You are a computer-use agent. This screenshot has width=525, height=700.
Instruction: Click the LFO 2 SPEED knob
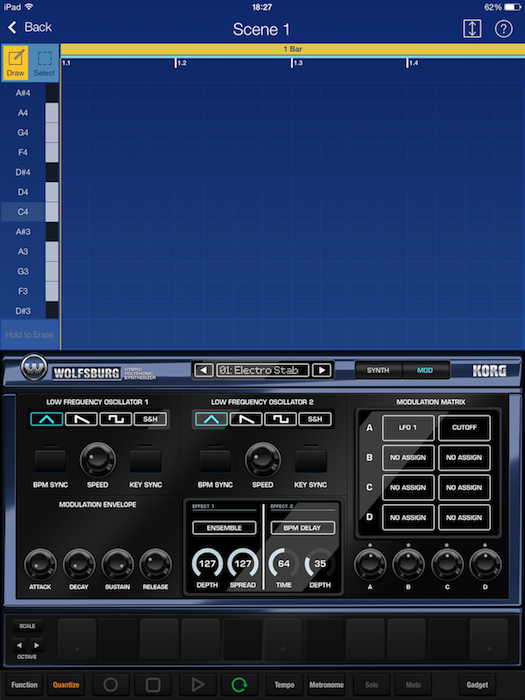point(262,460)
